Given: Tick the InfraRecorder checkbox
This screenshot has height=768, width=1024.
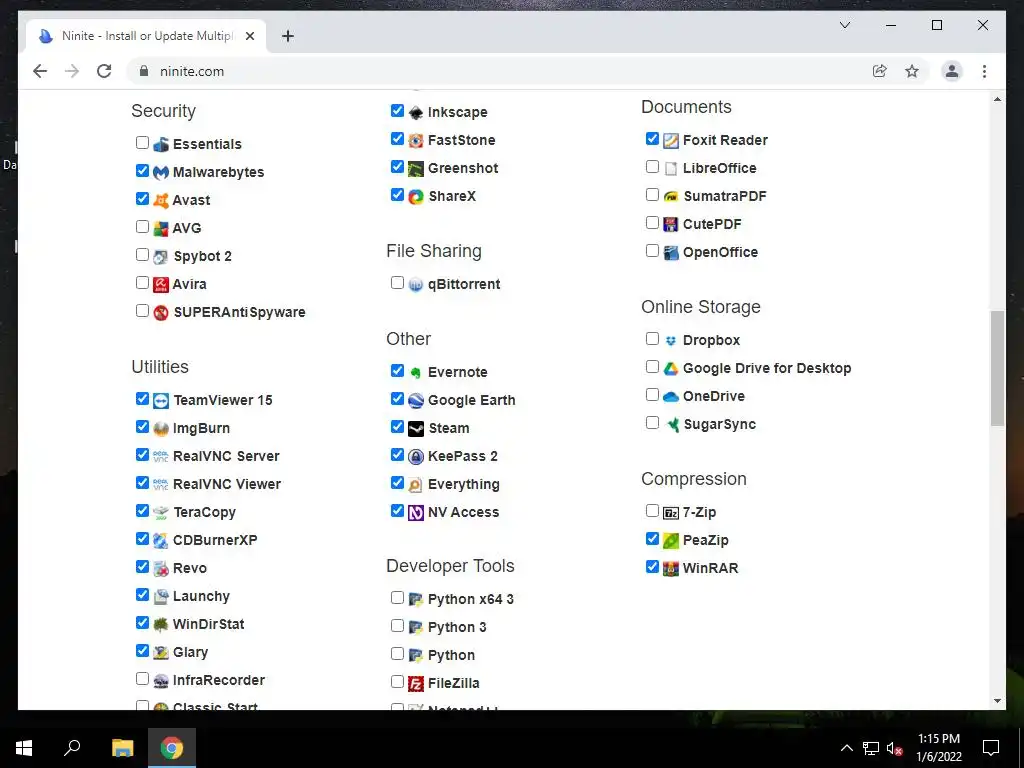Looking at the screenshot, I should [x=142, y=679].
